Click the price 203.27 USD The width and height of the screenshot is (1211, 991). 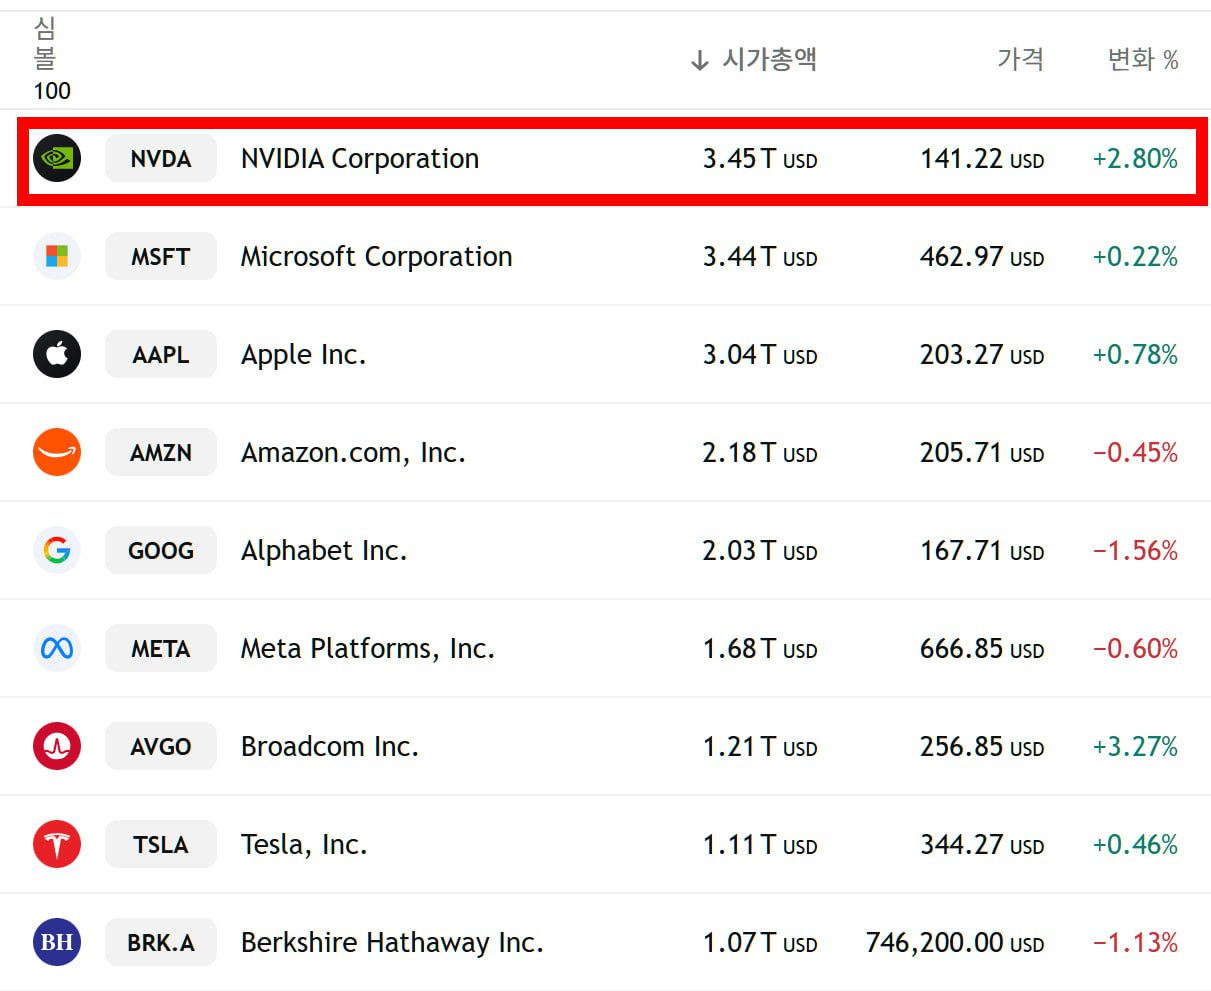coord(982,355)
